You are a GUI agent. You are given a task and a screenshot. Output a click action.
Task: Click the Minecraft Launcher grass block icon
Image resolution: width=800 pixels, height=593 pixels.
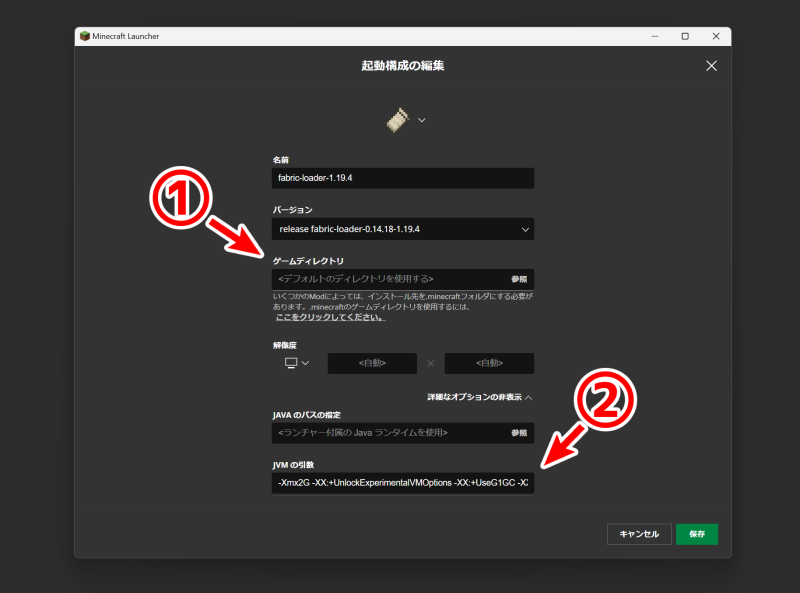click(x=85, y=36)
